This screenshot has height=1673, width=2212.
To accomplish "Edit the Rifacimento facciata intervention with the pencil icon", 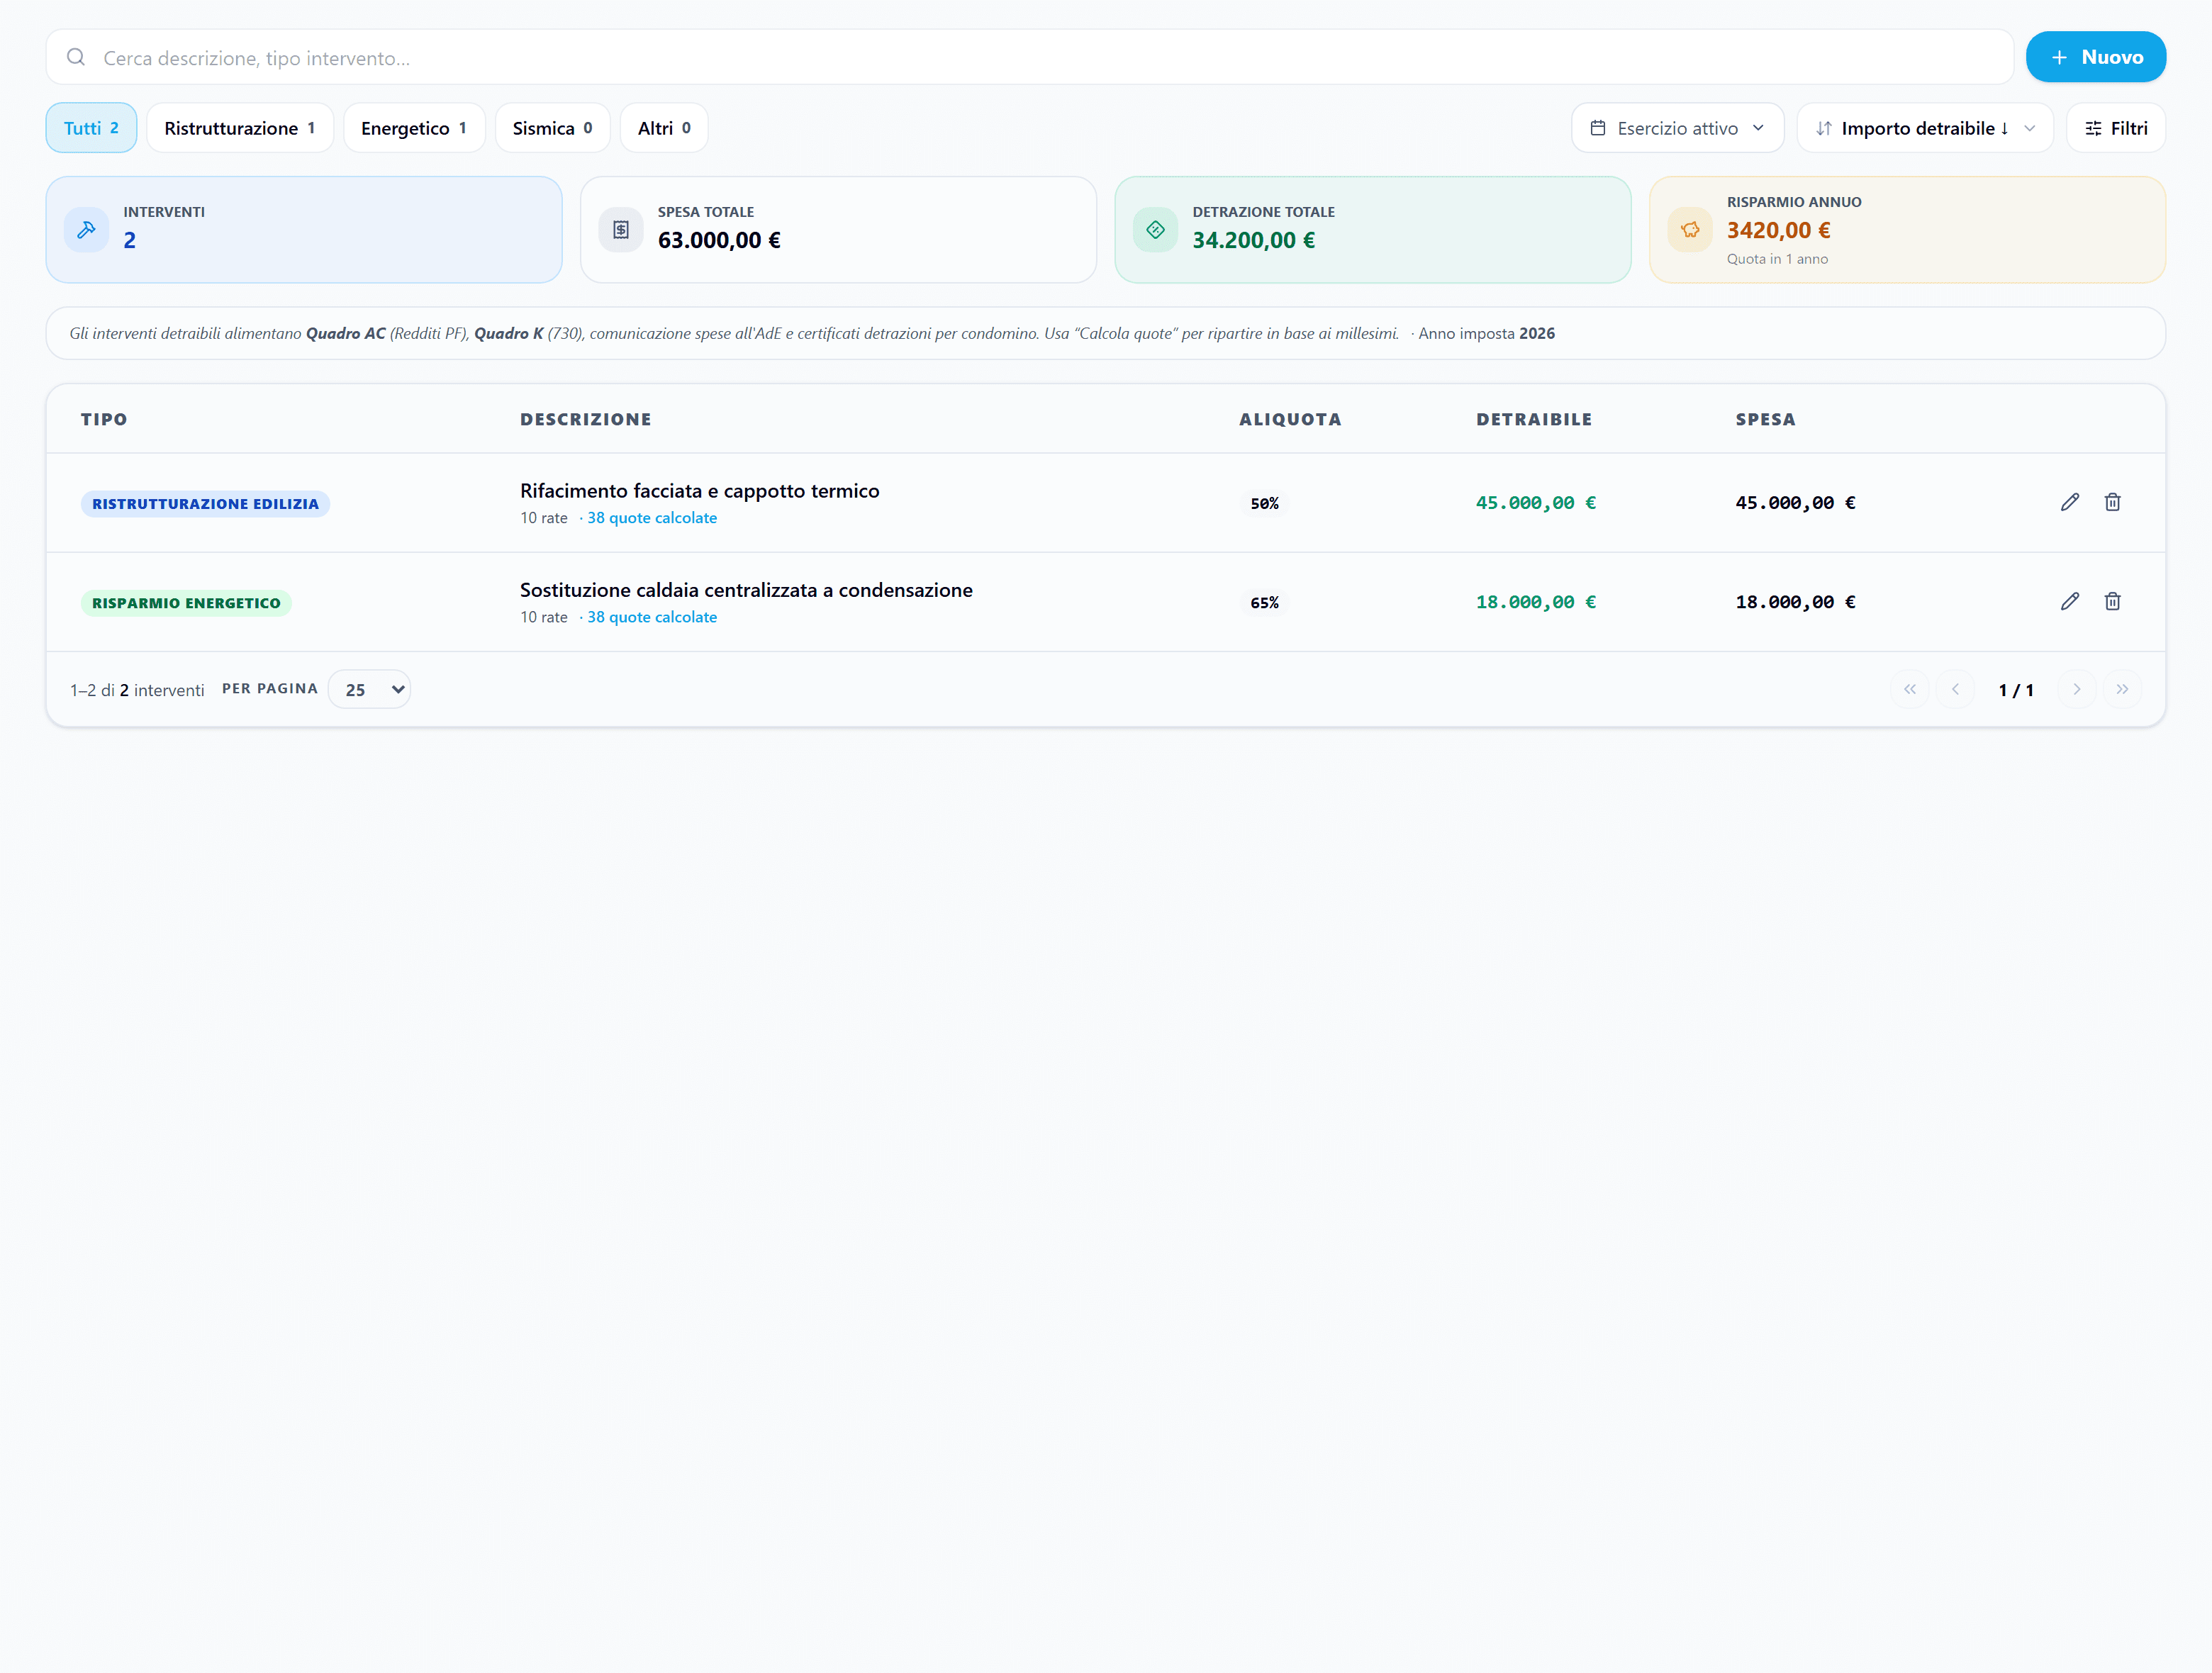I will pos(2069,502).
